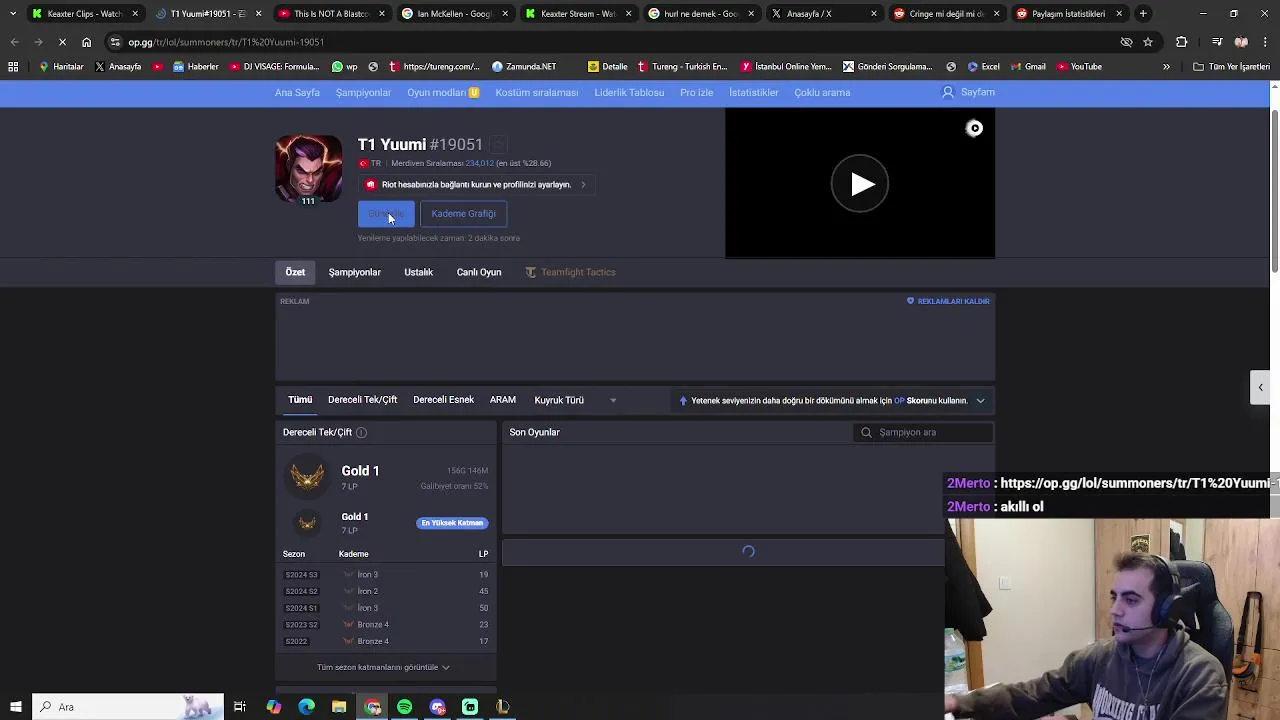
Task: Expand hidden bookmarks chevron
Action: coord(1166,67)
